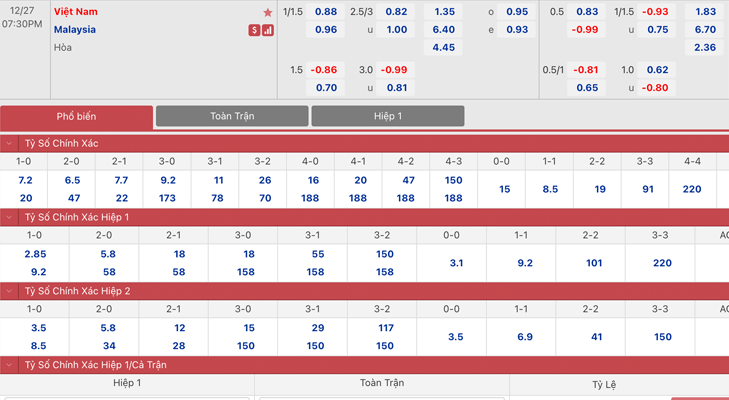Open match statistics bar chart icon

[x=268, y=30]
